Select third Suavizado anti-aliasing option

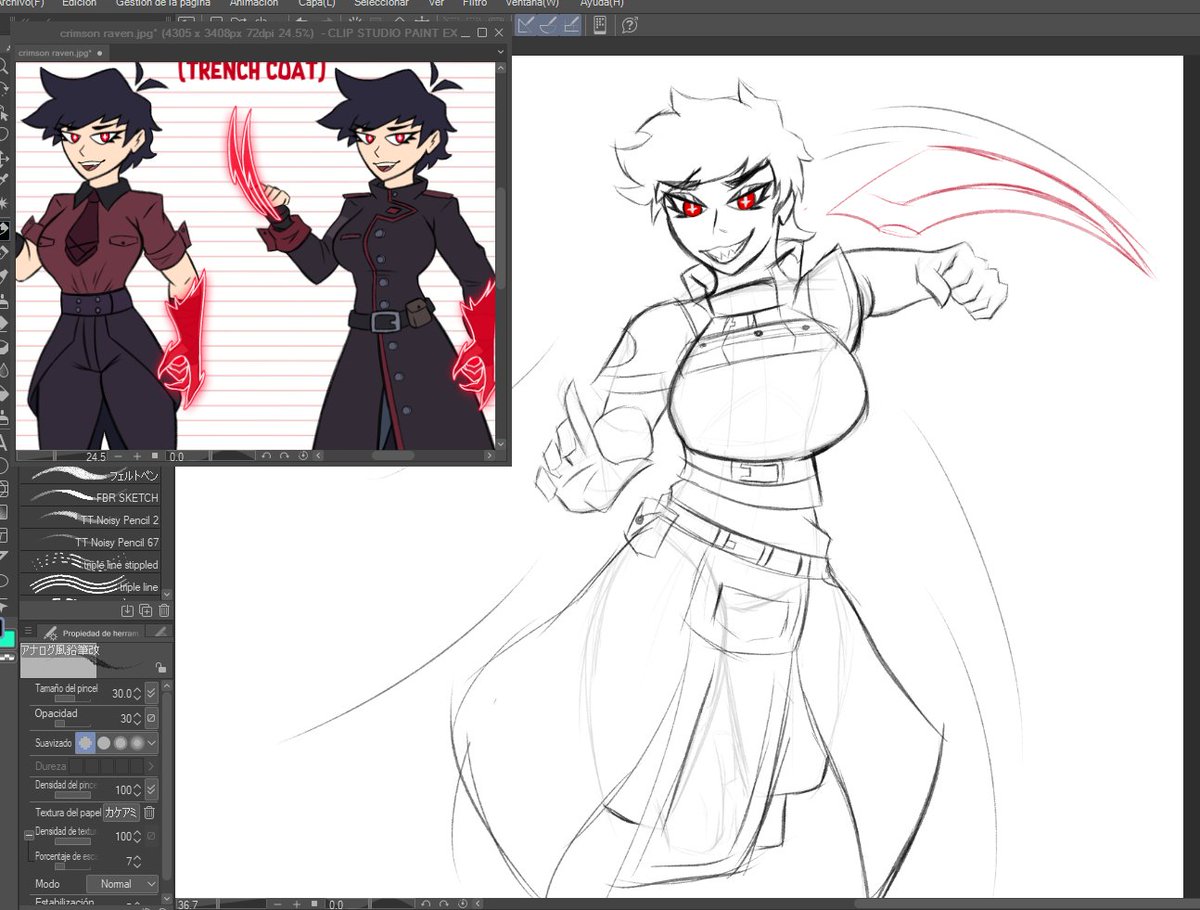(x=119, y=743)
